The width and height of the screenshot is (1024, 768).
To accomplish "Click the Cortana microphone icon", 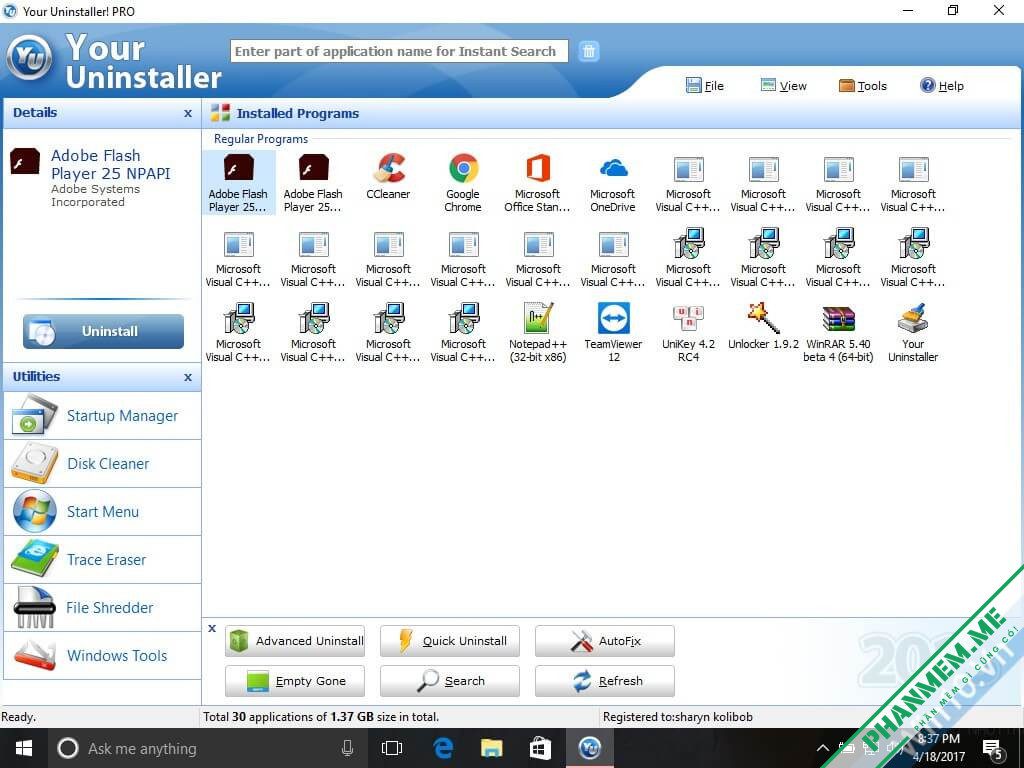I will pos(347,748).
